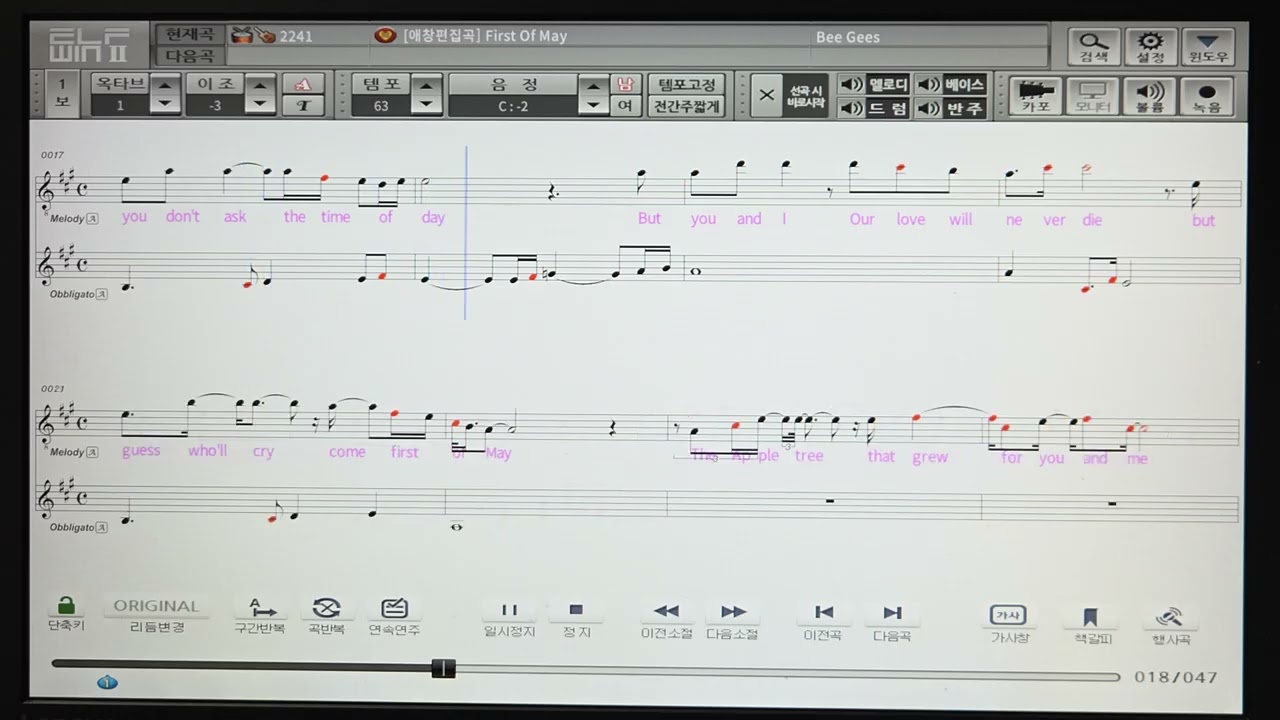Stop playback with 정지
The width and height of the screenshot is (1280, 720).
pyautogui.click(x=576, y=618)
